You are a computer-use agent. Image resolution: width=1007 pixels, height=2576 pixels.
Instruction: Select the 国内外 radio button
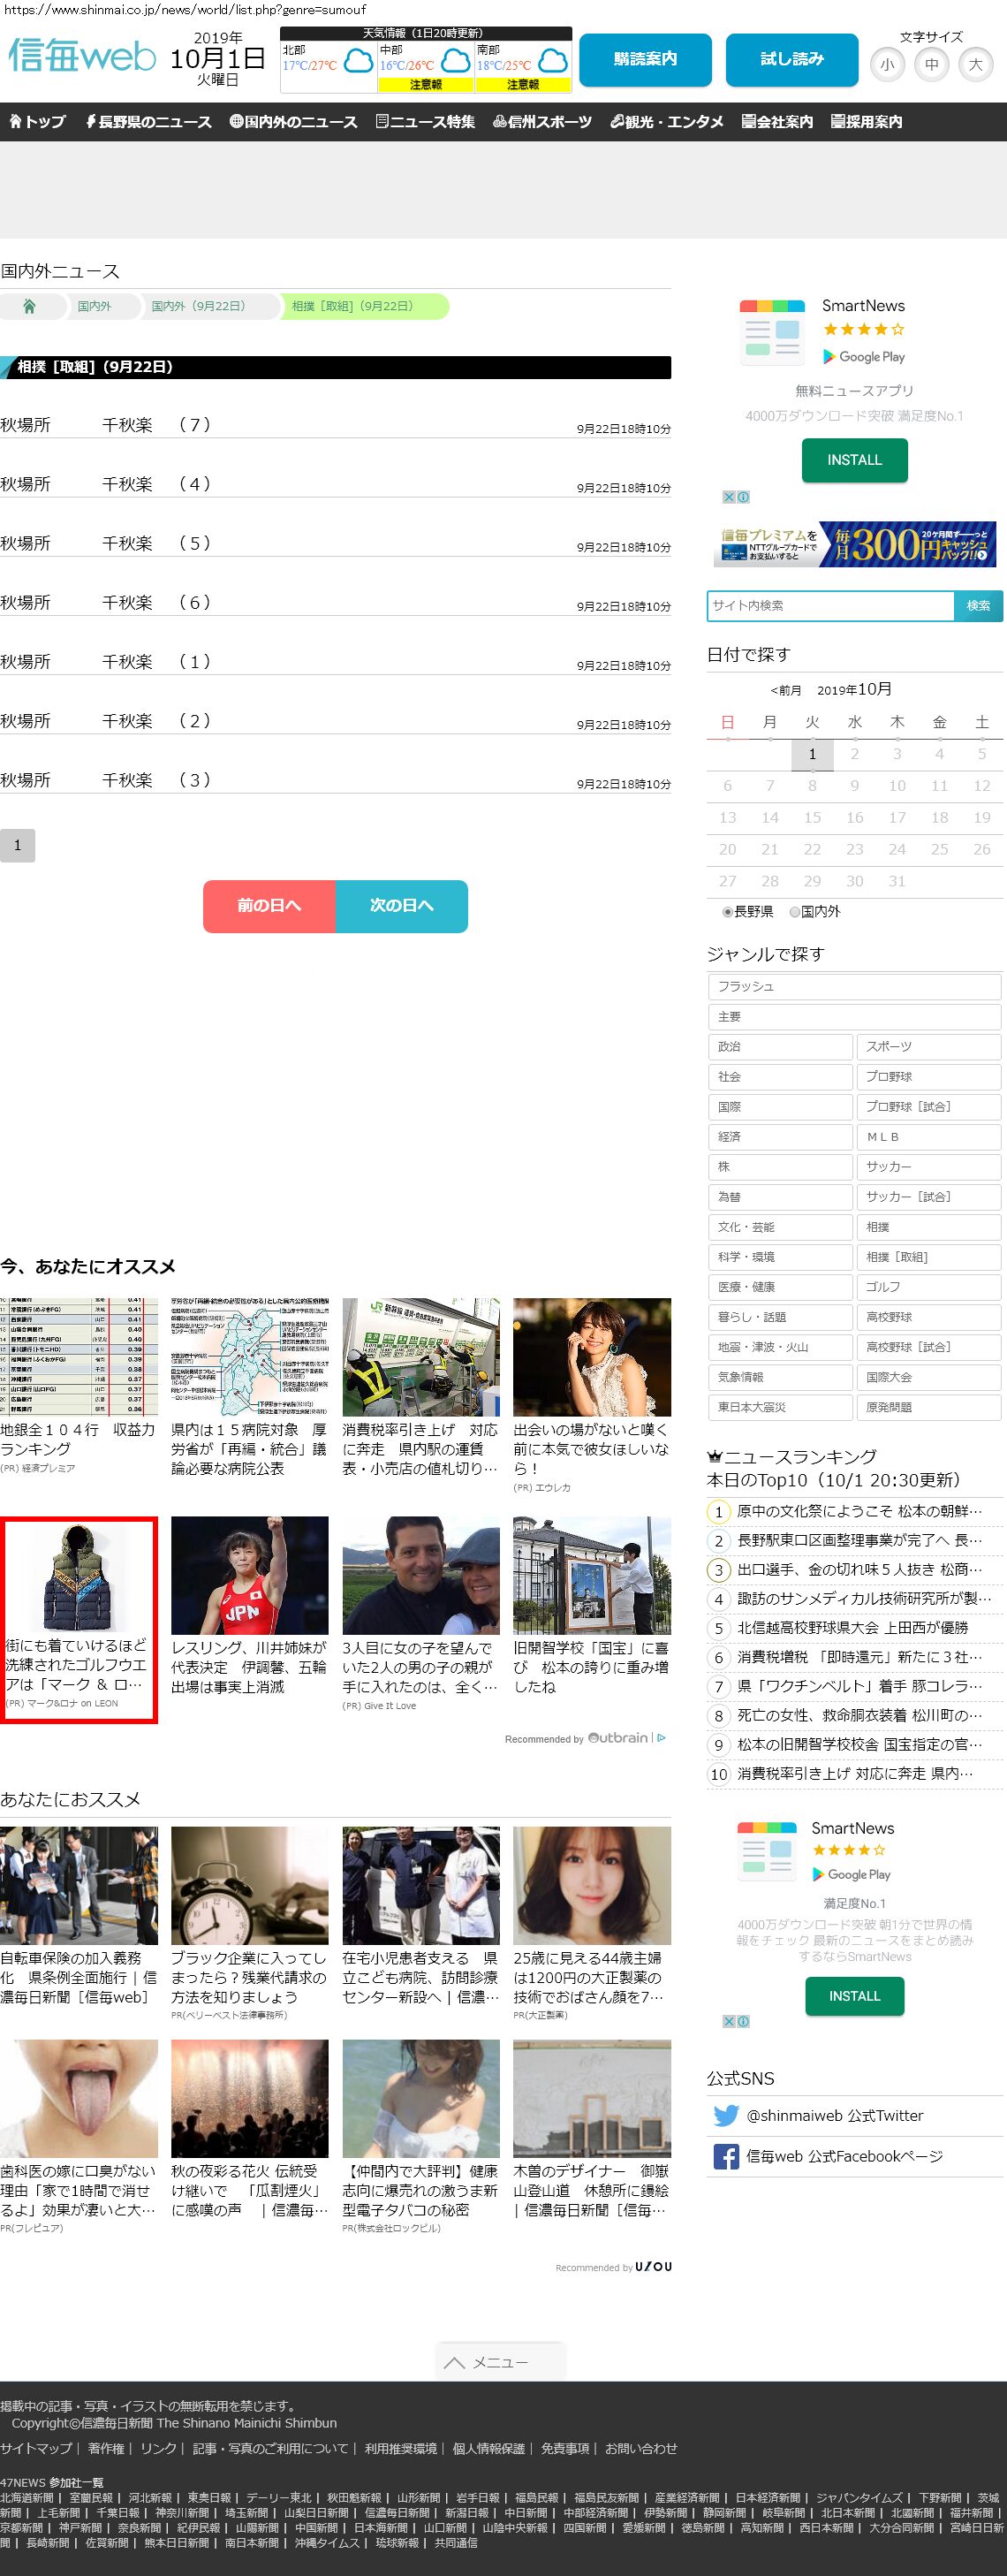click(794, 912)
